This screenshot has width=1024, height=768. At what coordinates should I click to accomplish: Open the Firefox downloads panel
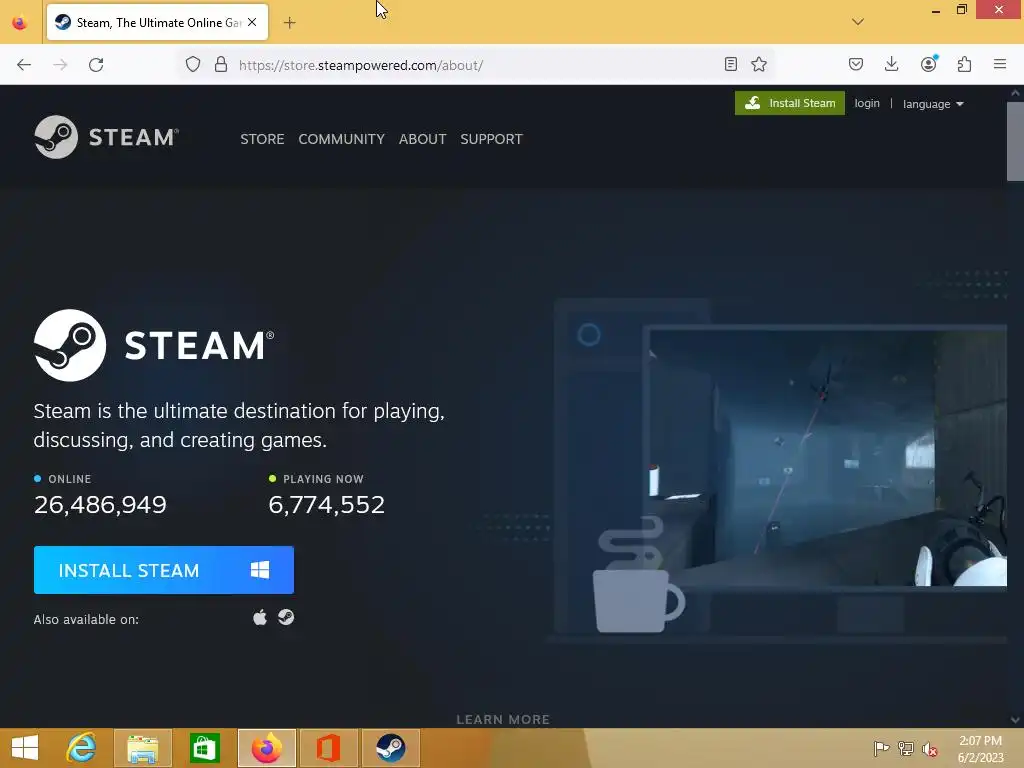pos(891,64)
